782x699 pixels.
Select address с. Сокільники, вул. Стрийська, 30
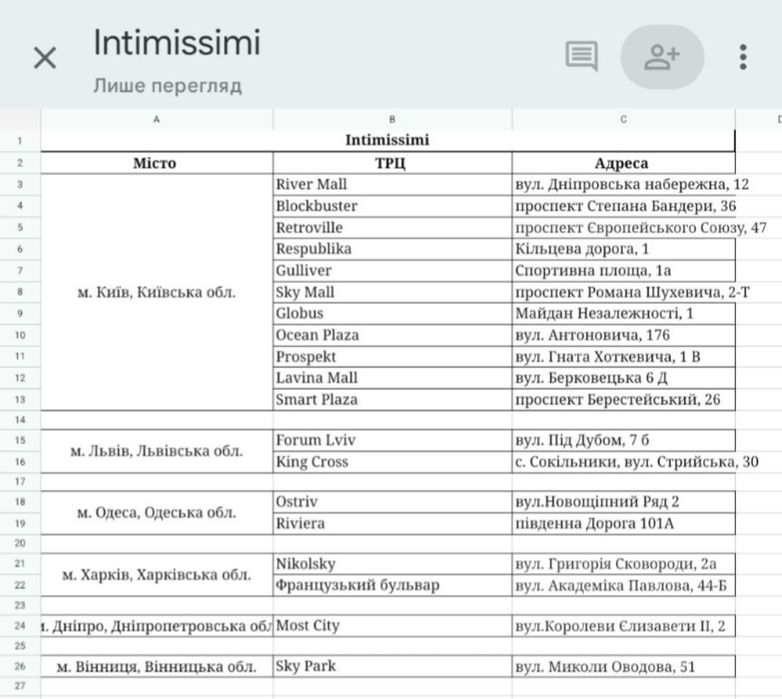623,462
